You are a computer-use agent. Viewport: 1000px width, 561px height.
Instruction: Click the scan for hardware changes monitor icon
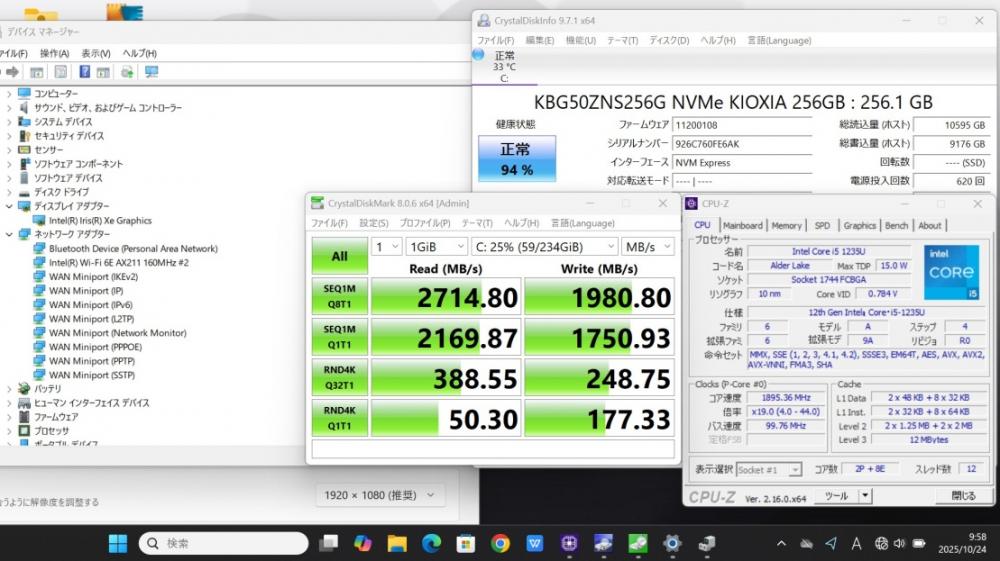click(x=152, y=72)
